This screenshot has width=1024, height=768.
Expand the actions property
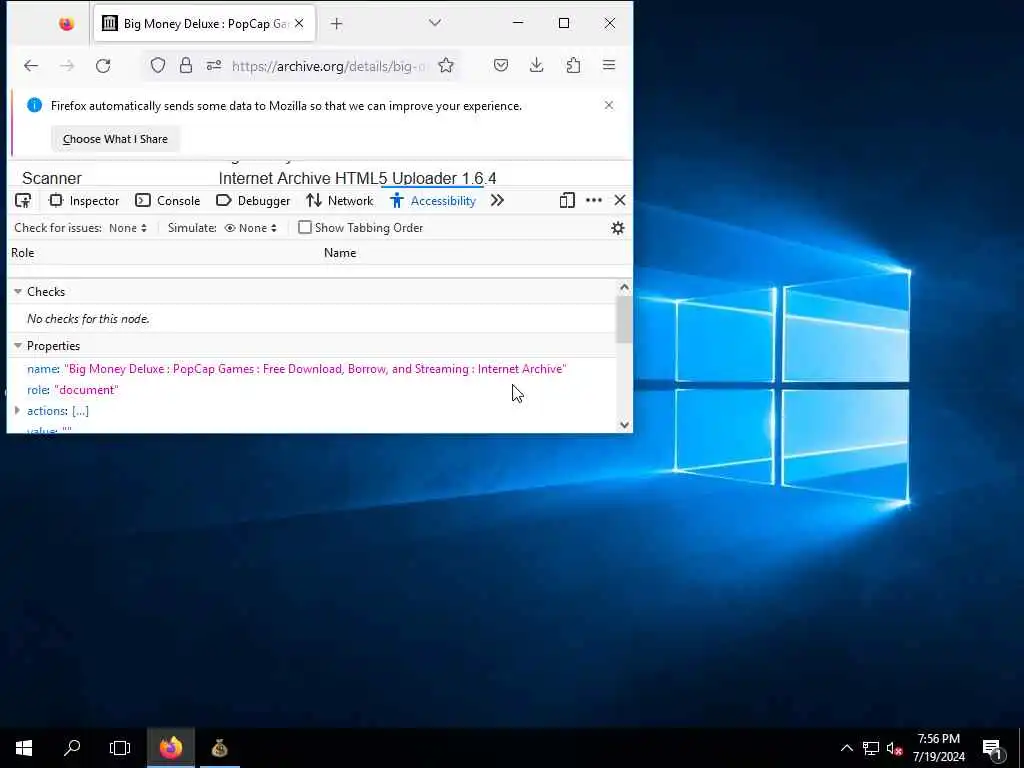pos(18,411)
